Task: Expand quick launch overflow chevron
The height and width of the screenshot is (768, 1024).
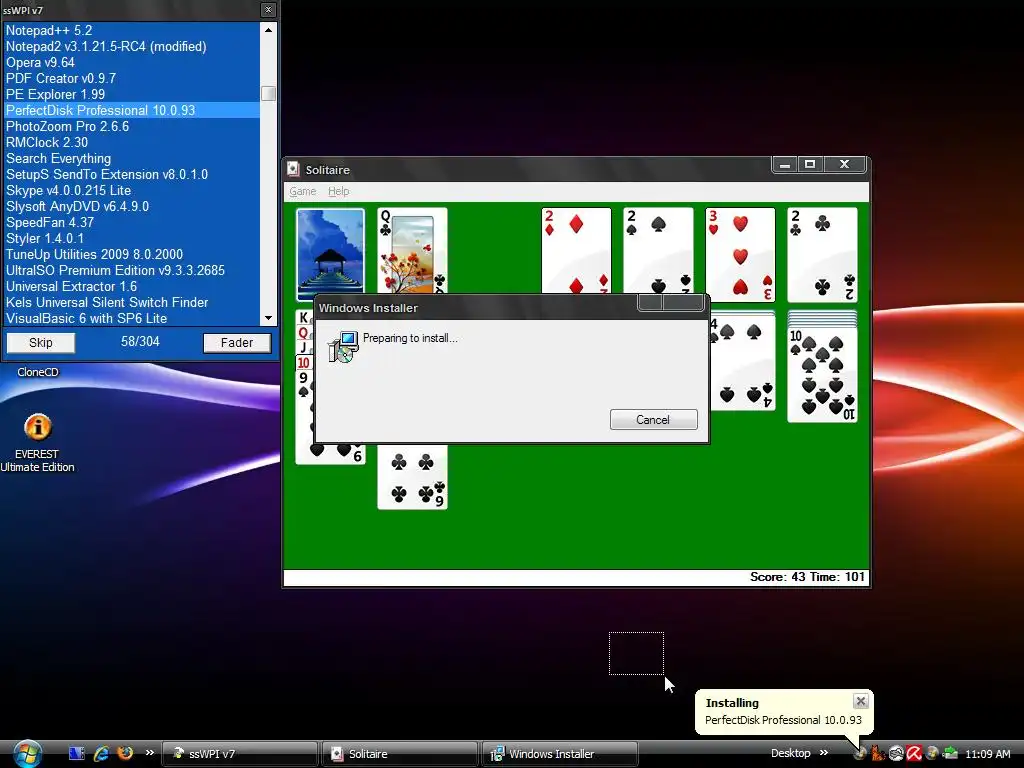Action: click(x=150, y=753)
